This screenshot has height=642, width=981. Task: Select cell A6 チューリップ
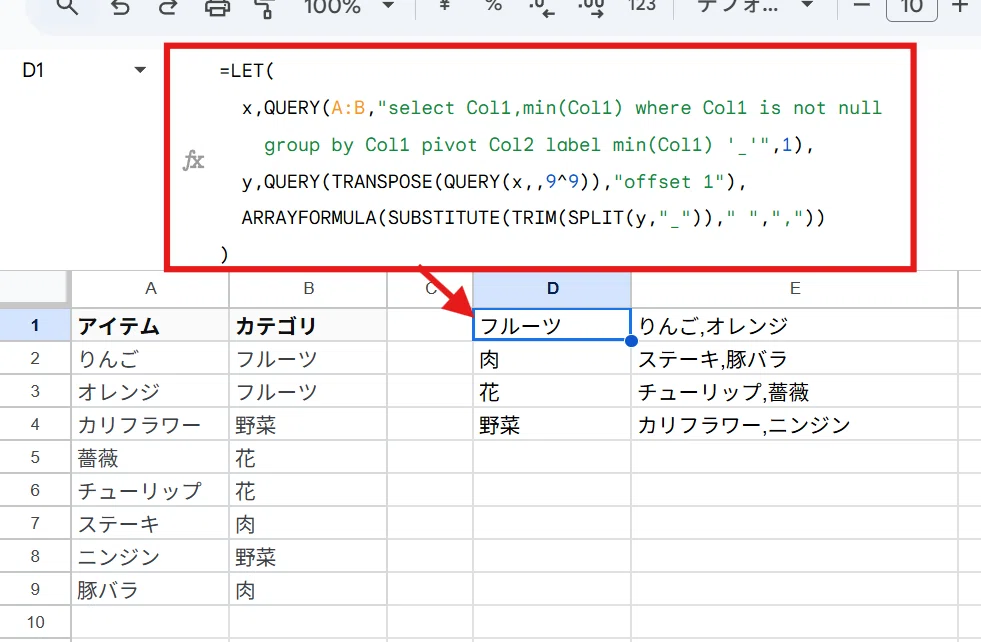pyautogui.click(x=150, y=490)
